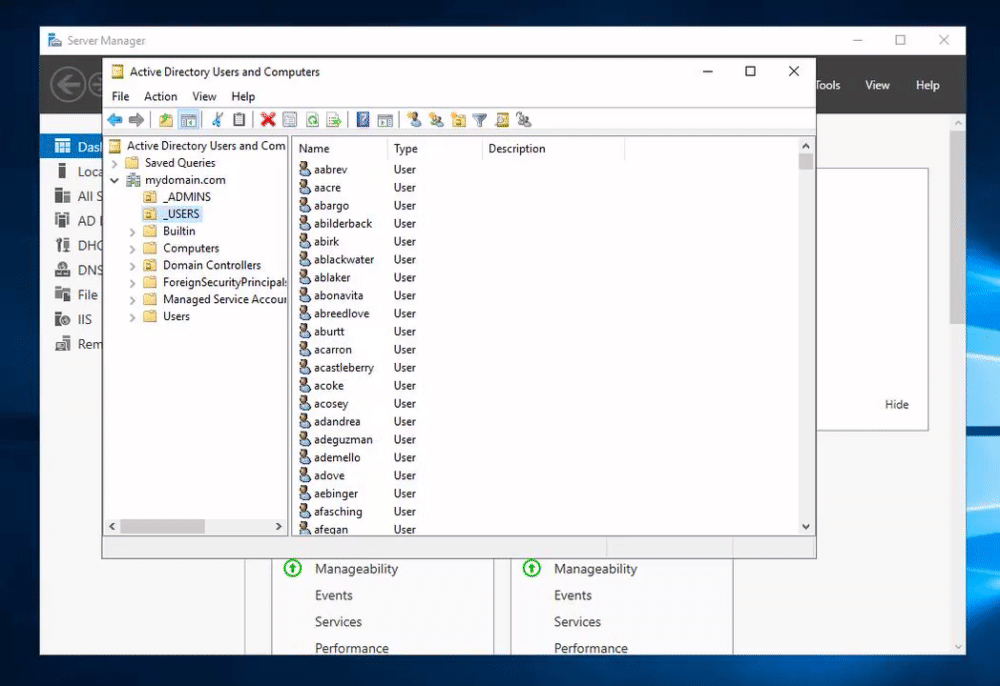Screen dimensions: 1000x686
Task: Click the blue Back arrow in ADUC toolbar
Action: coord(115,120)
